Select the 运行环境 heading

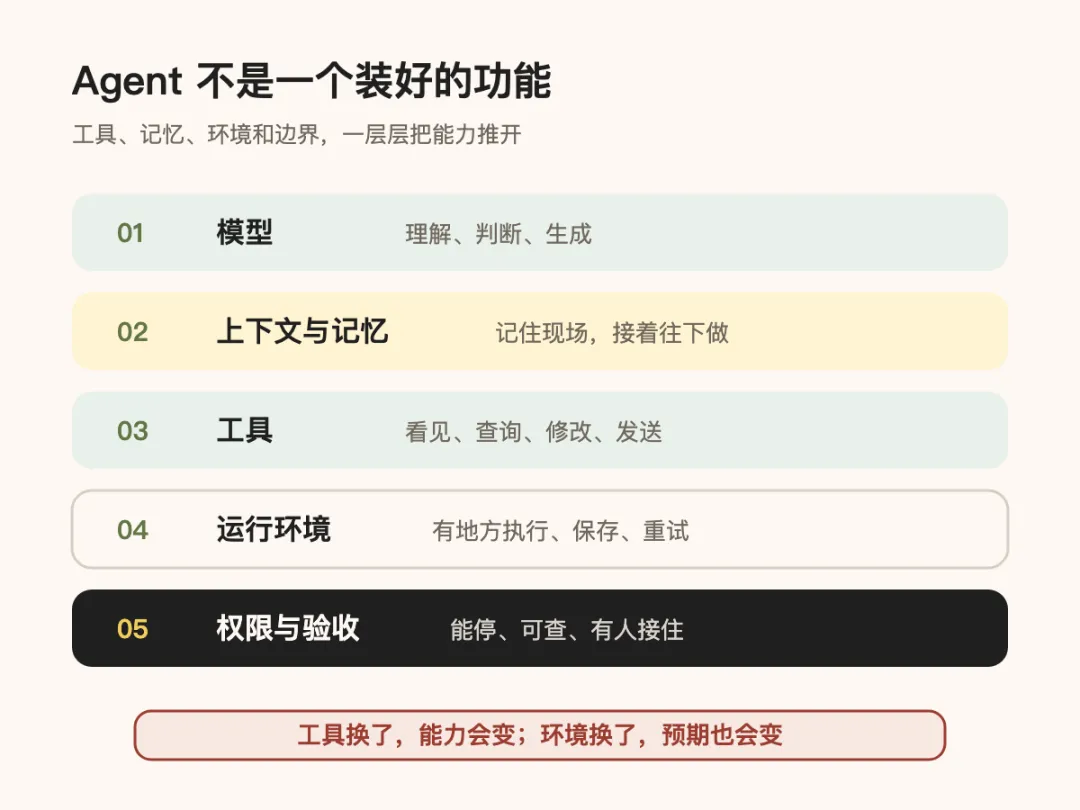point(273,529)
